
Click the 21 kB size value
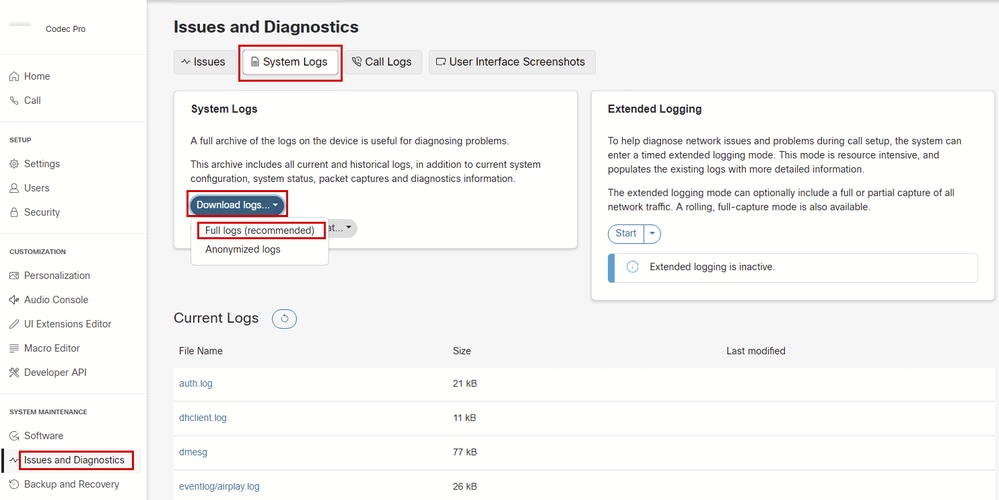click(x=464, y=384)
